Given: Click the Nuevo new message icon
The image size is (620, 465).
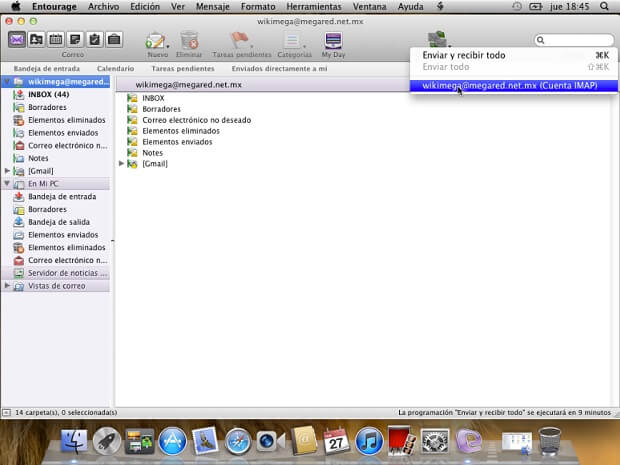Looking at the screenshot, I should [156, 40].
